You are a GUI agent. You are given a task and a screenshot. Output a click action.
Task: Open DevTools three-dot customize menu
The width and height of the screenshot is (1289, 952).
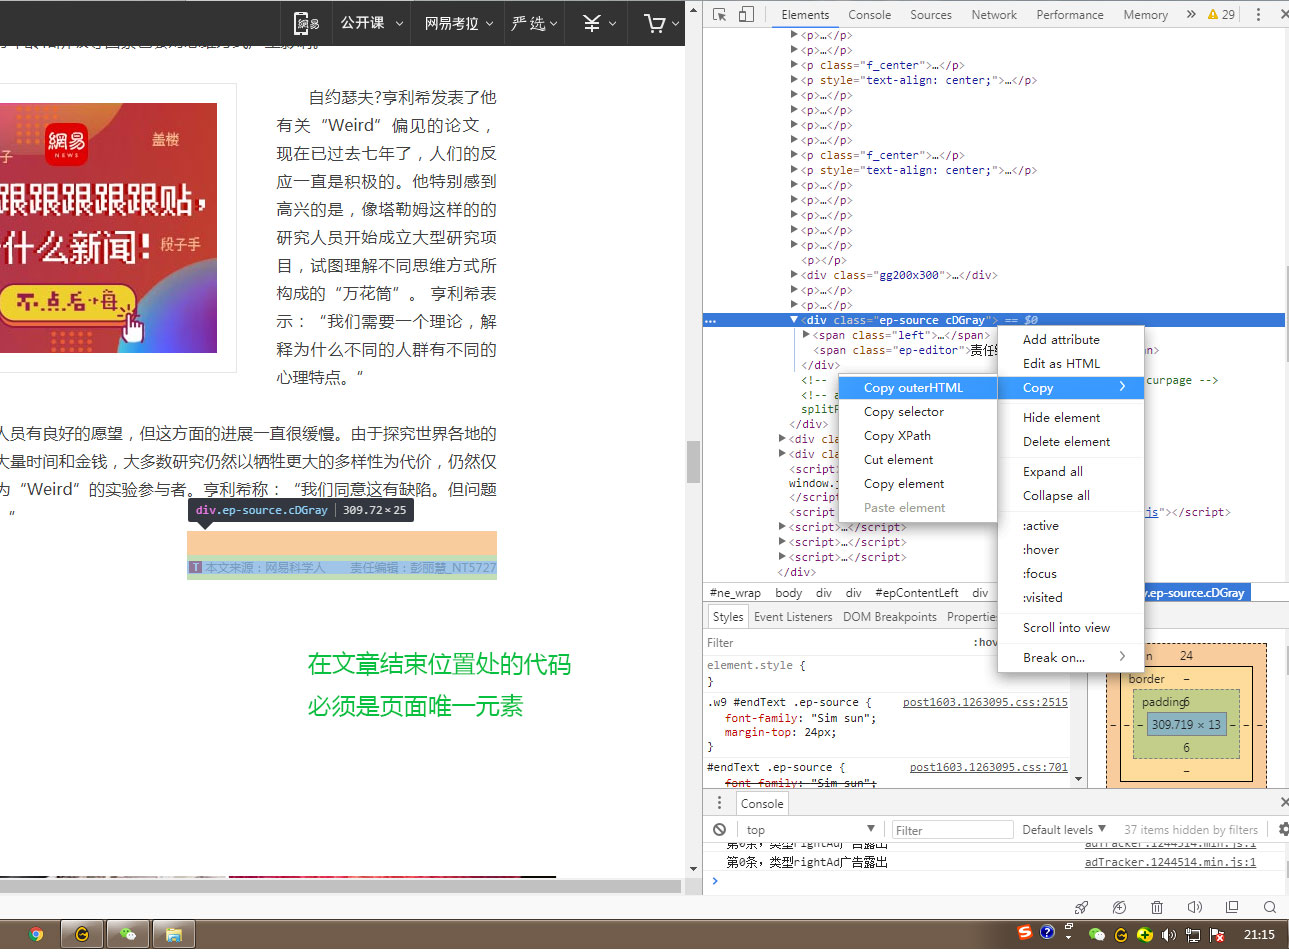tap(1258, 14)
